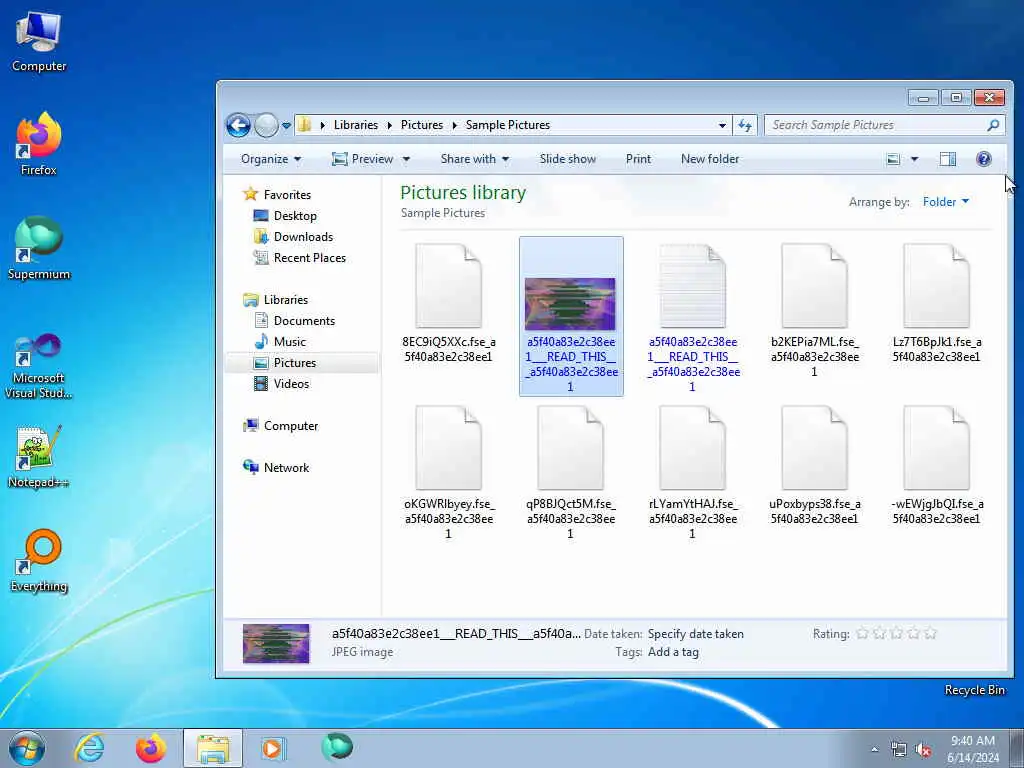The width and height of the screenshot is (1024, 768).
Task: Click the Explorer forward arrow button
Action: coord(266,125)
